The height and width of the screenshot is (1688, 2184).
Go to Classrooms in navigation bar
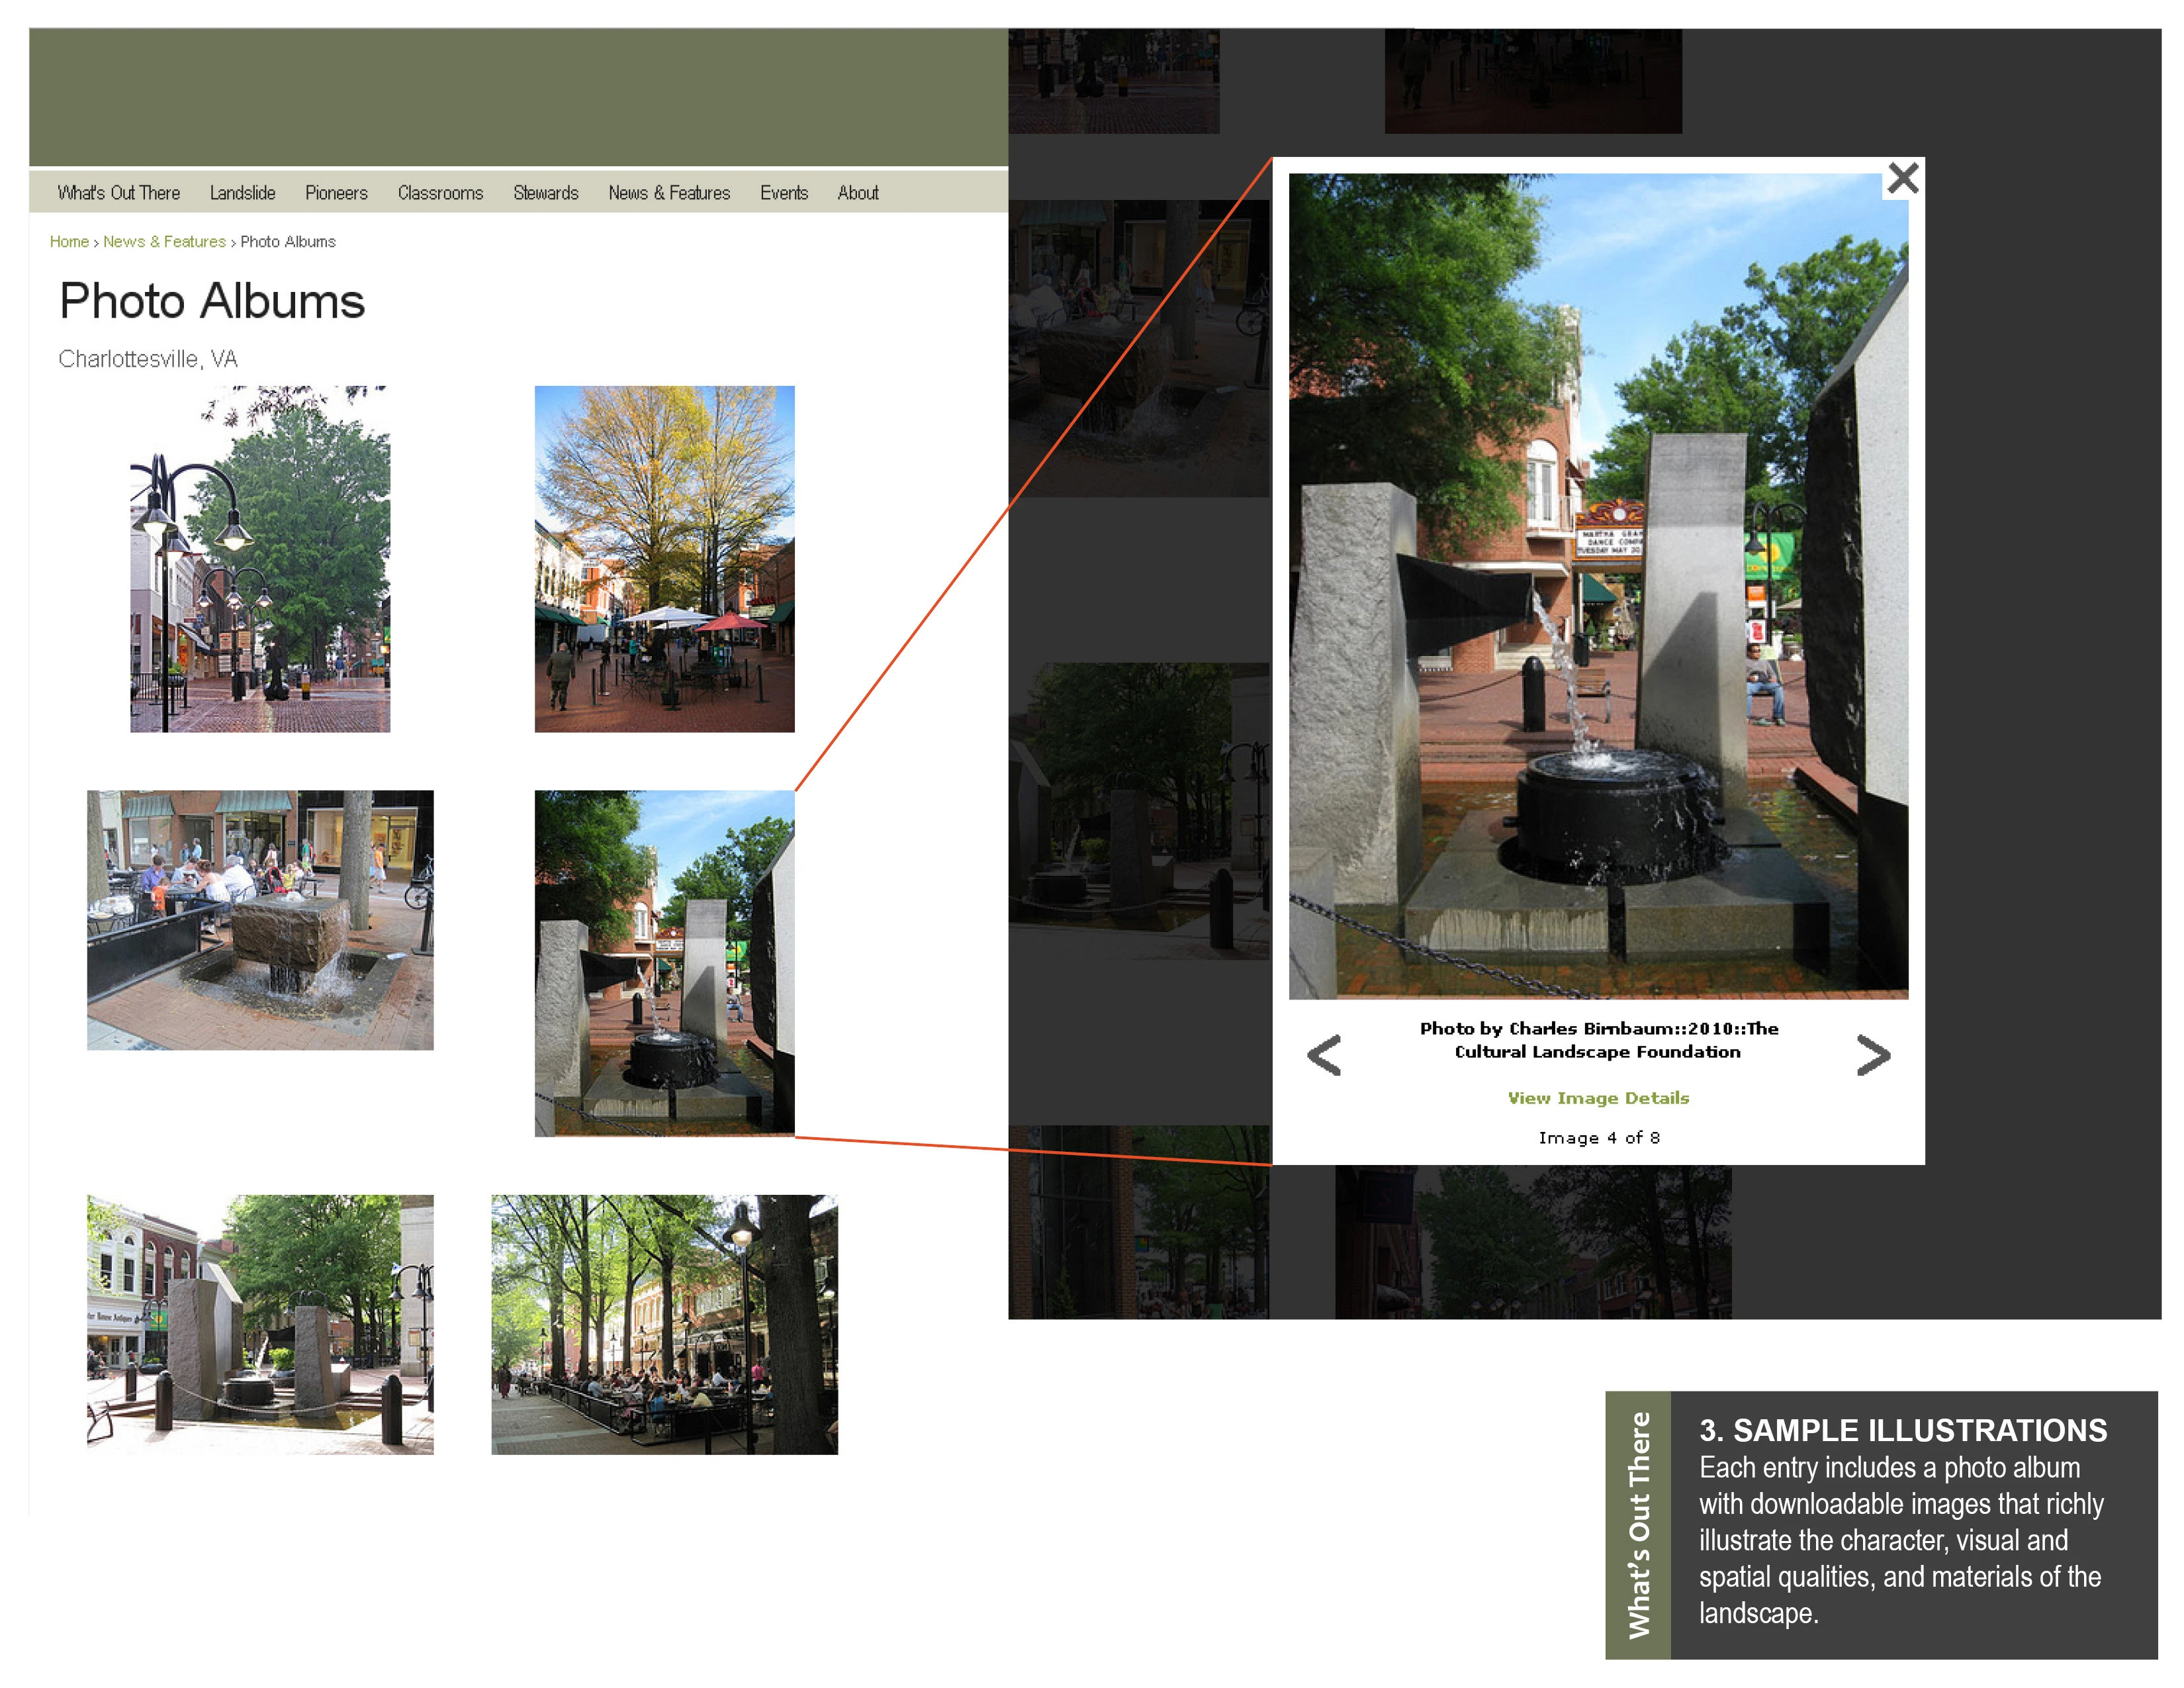(x=440, y=193)
